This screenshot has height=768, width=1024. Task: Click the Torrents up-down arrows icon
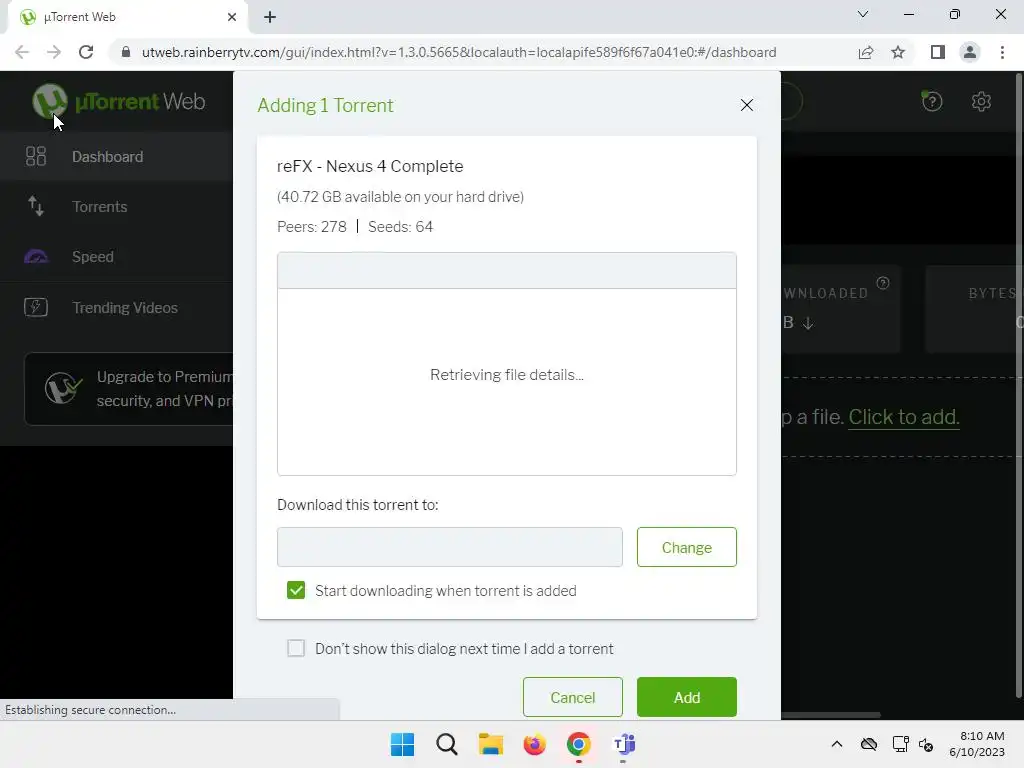point(36,206)
